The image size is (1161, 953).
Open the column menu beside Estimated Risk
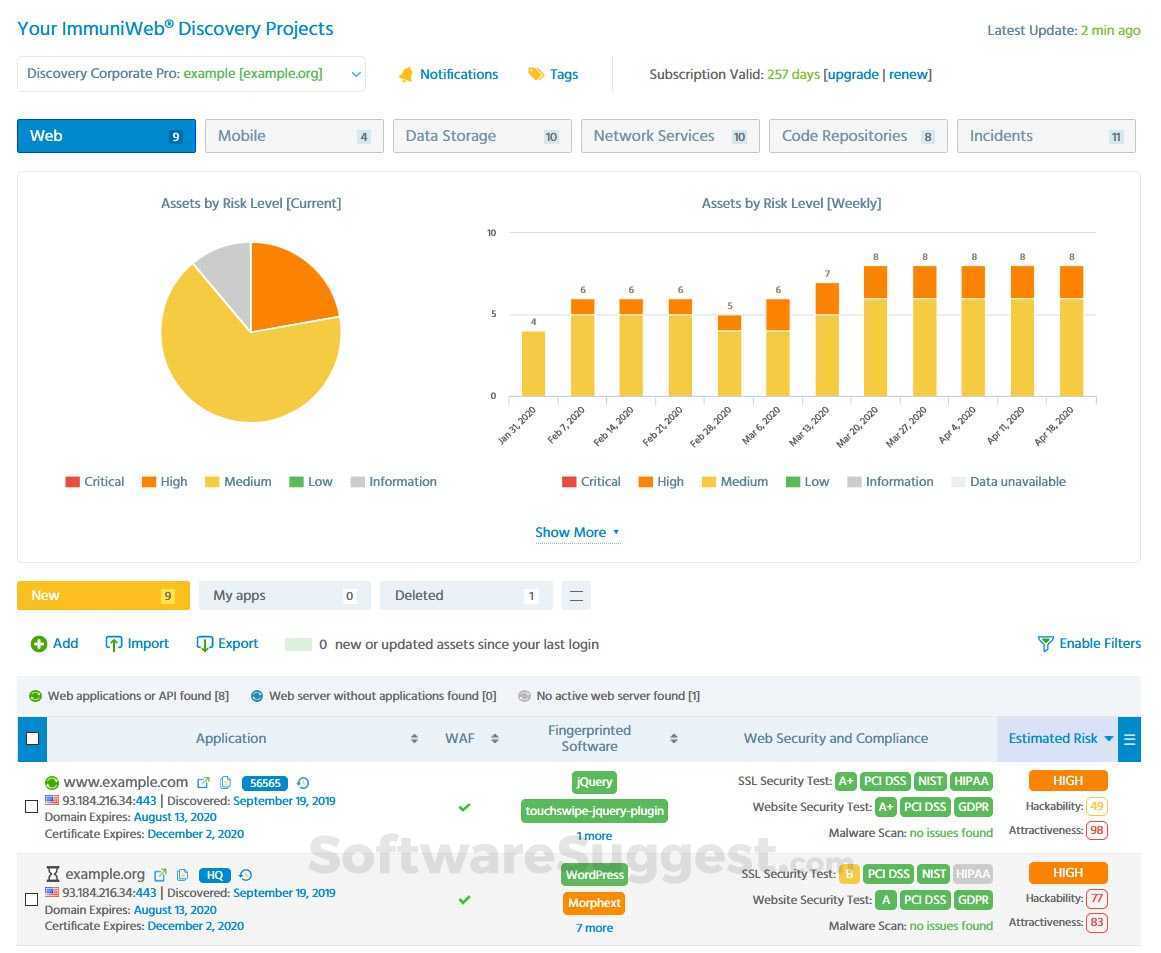(x=1129, y=739)
